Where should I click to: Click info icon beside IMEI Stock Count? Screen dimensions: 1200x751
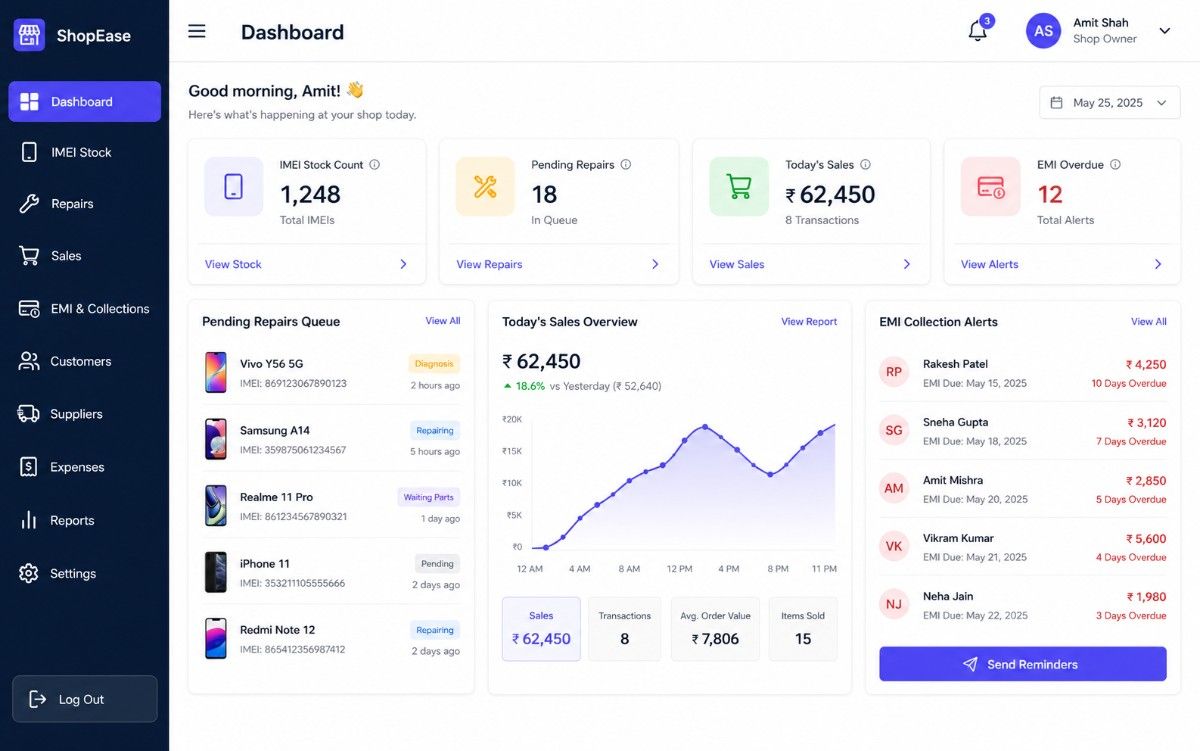click(x=374, y=165)
